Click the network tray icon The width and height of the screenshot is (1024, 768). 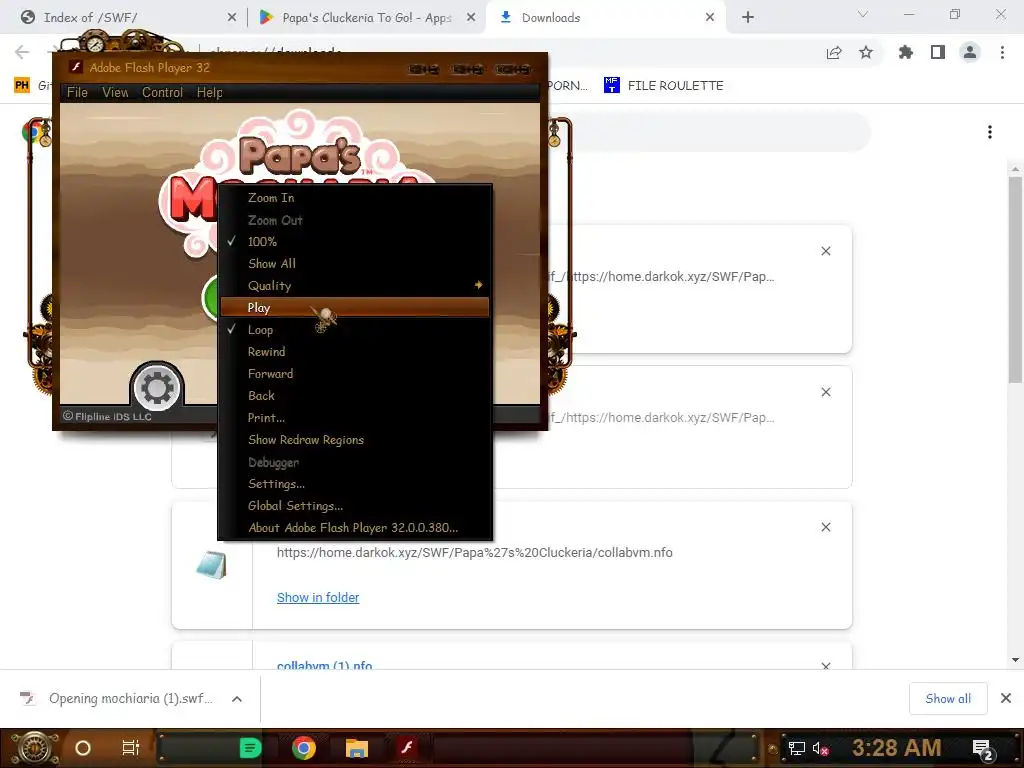point(797,748)
